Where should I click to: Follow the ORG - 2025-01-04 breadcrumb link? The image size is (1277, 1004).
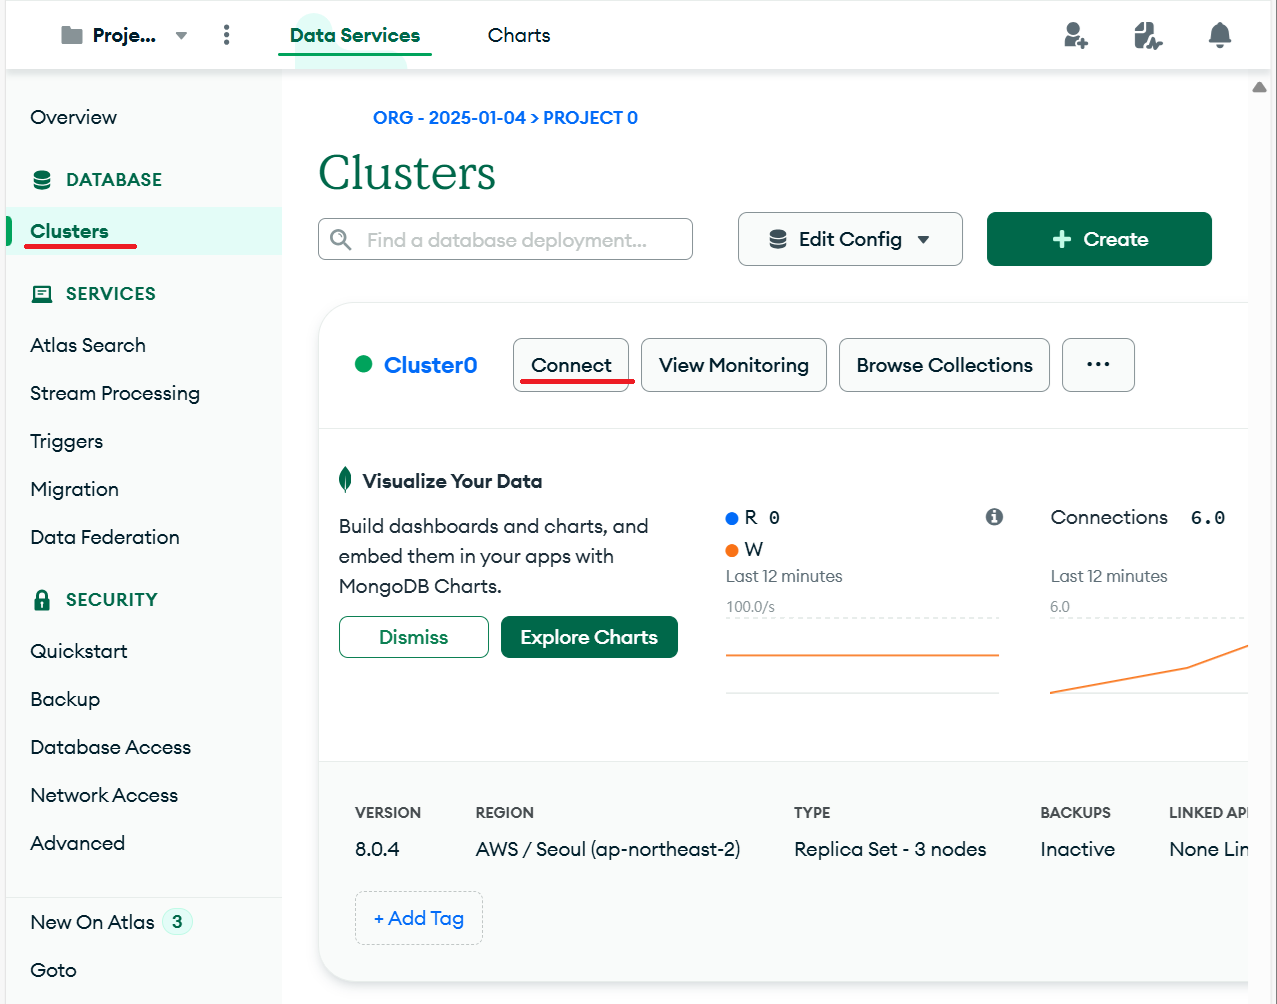449,118
